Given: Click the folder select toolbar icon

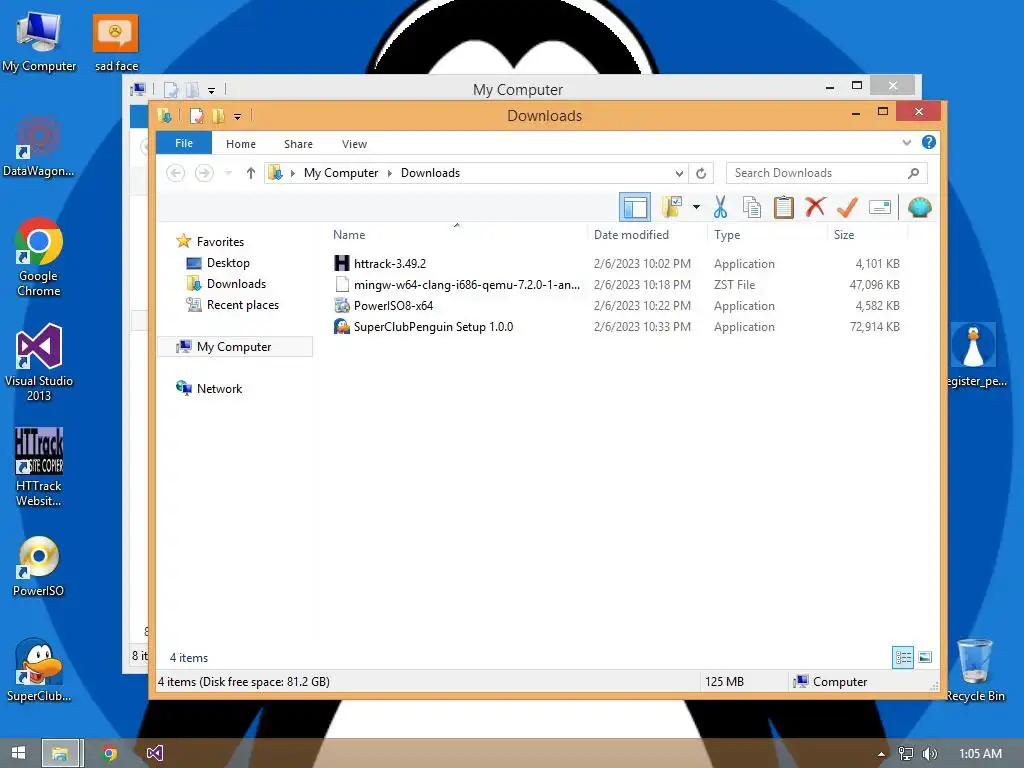Looking at the screenshot, I should coord(672,208).
